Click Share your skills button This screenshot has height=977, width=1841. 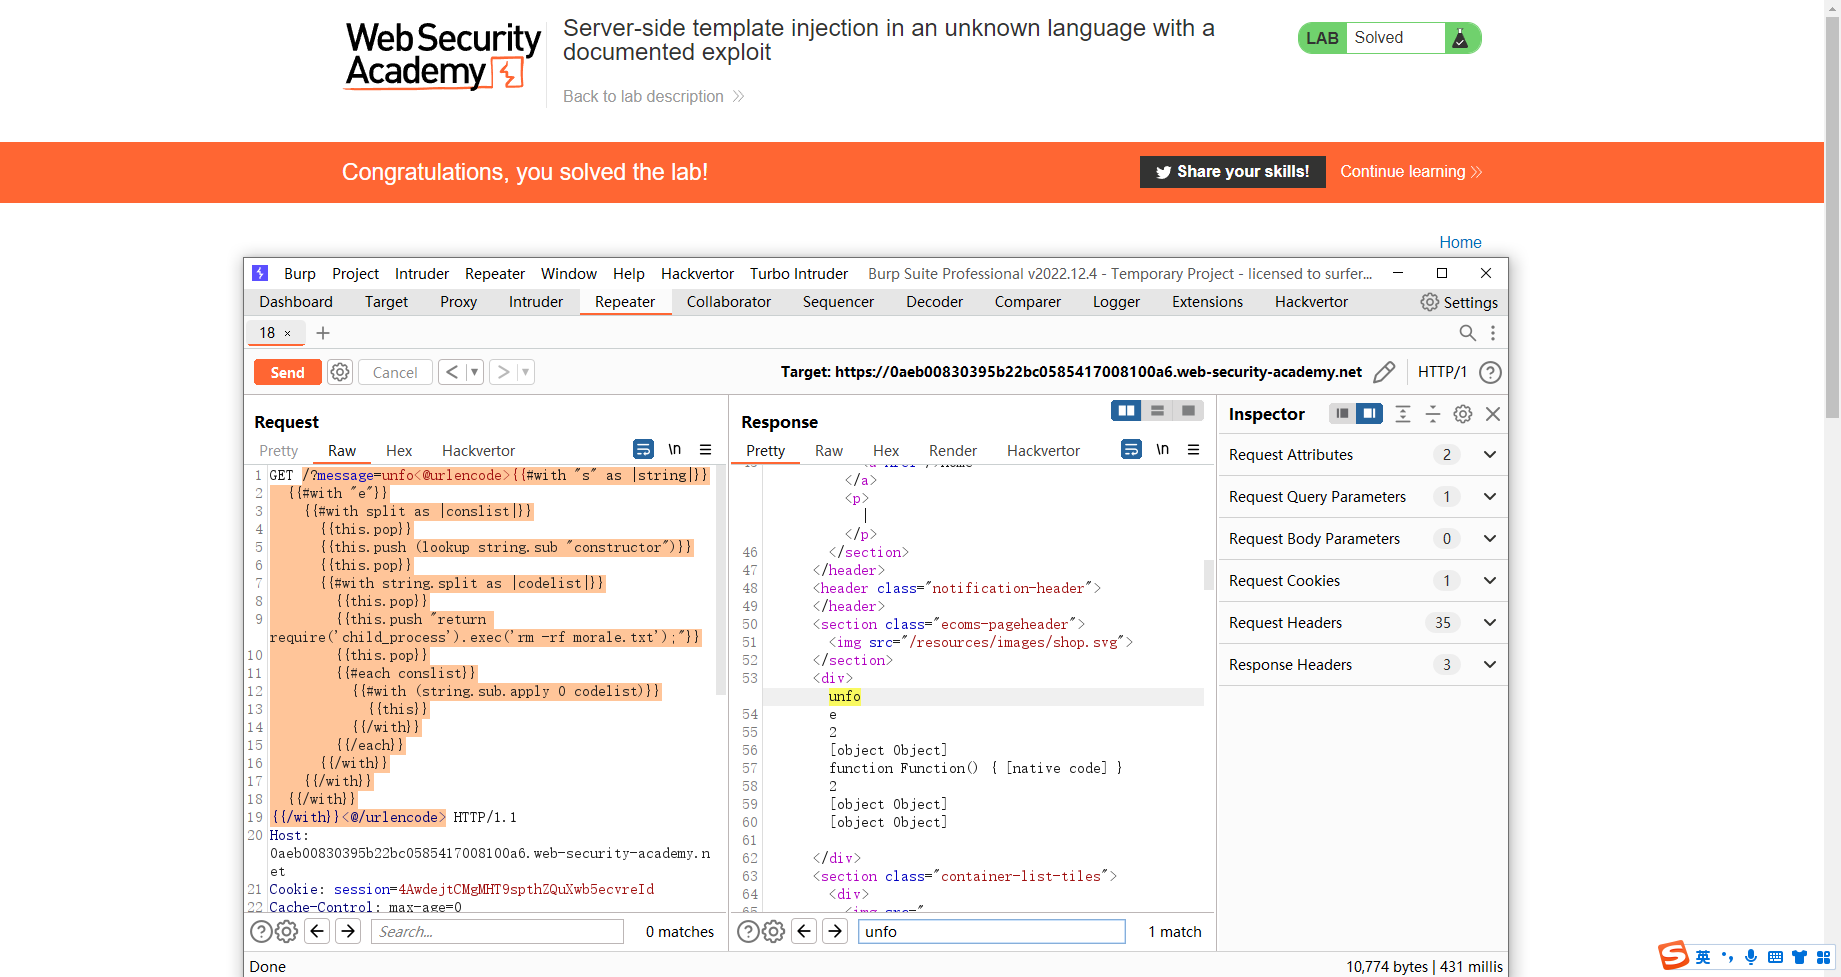[1232, 172]
